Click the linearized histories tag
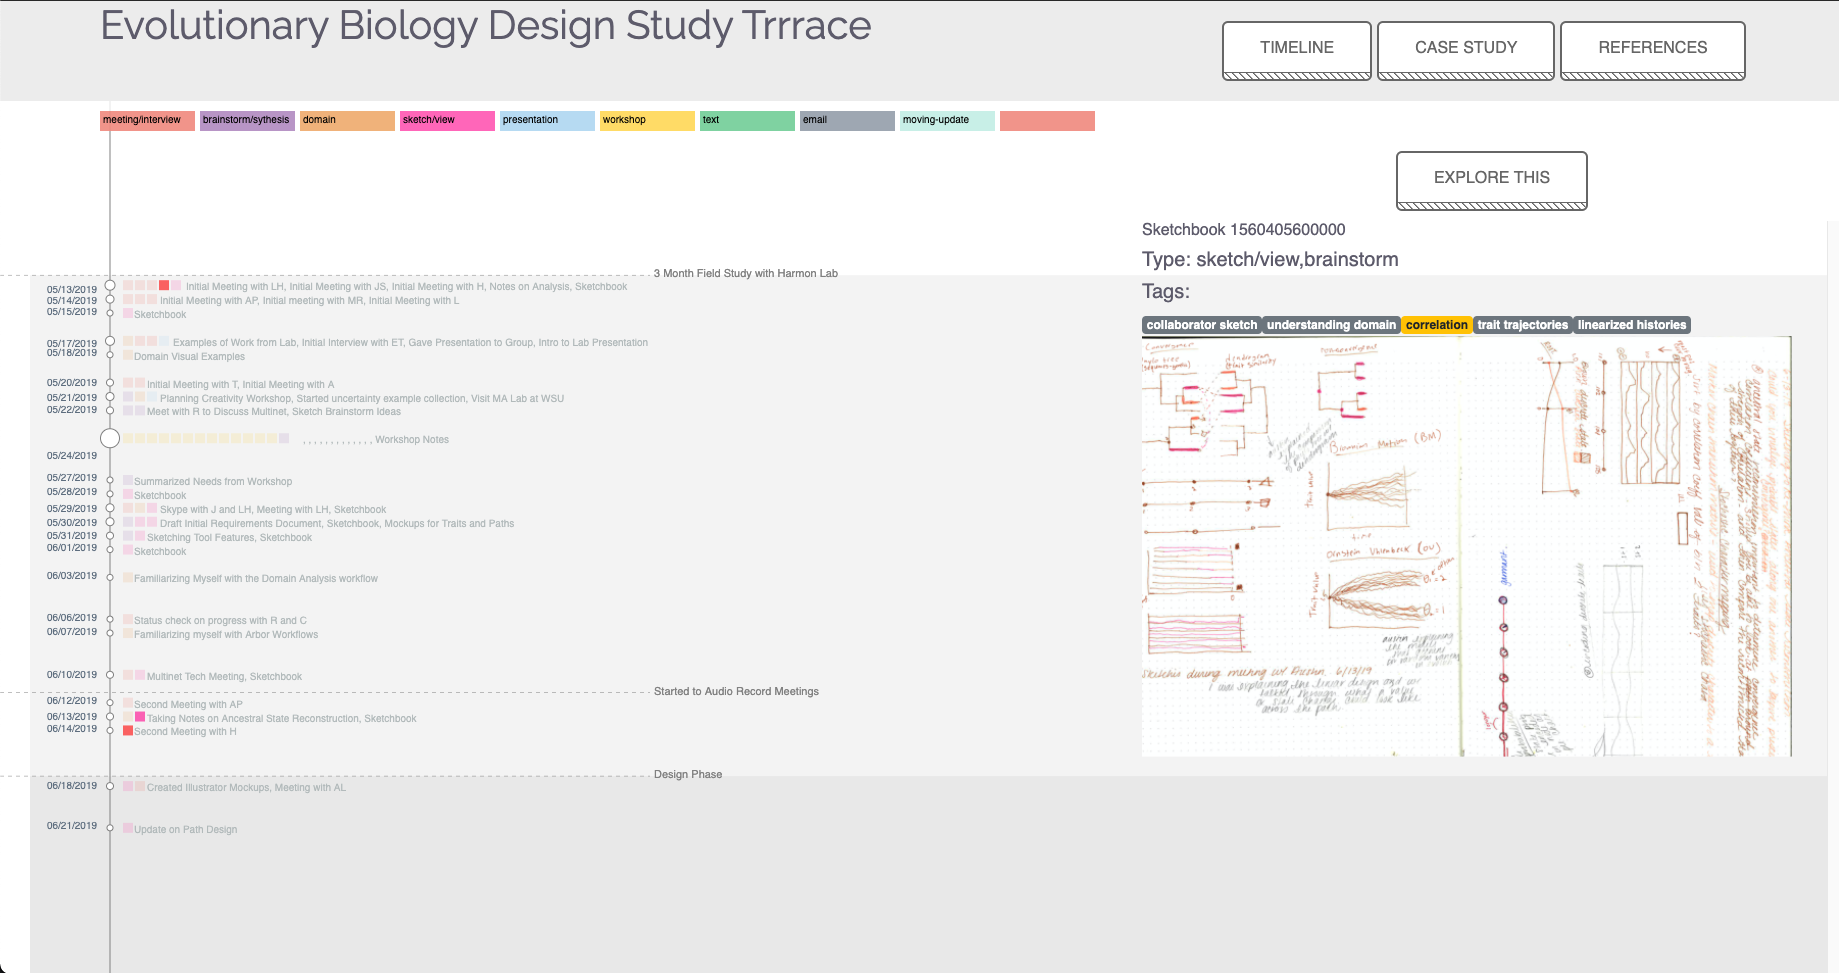 coord(1632,325)
